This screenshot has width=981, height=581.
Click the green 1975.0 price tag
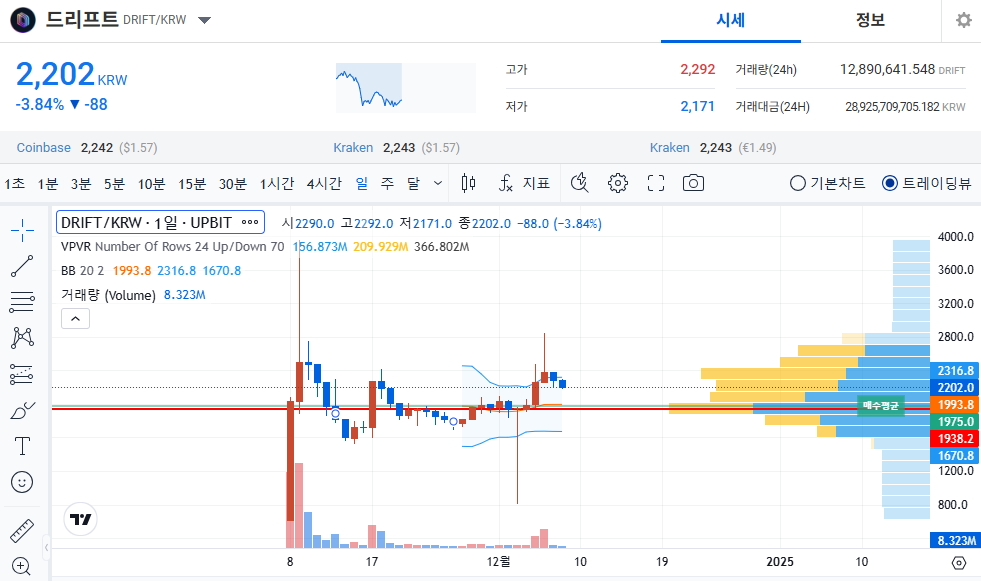coord(955,422)
